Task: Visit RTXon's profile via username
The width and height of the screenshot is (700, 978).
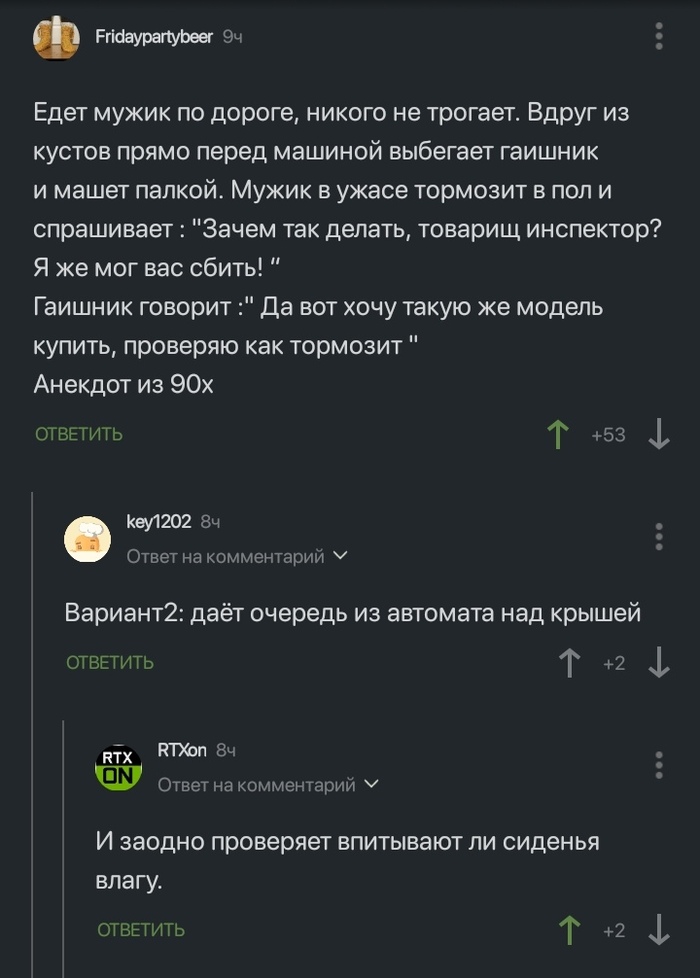Action: [182, 750]
